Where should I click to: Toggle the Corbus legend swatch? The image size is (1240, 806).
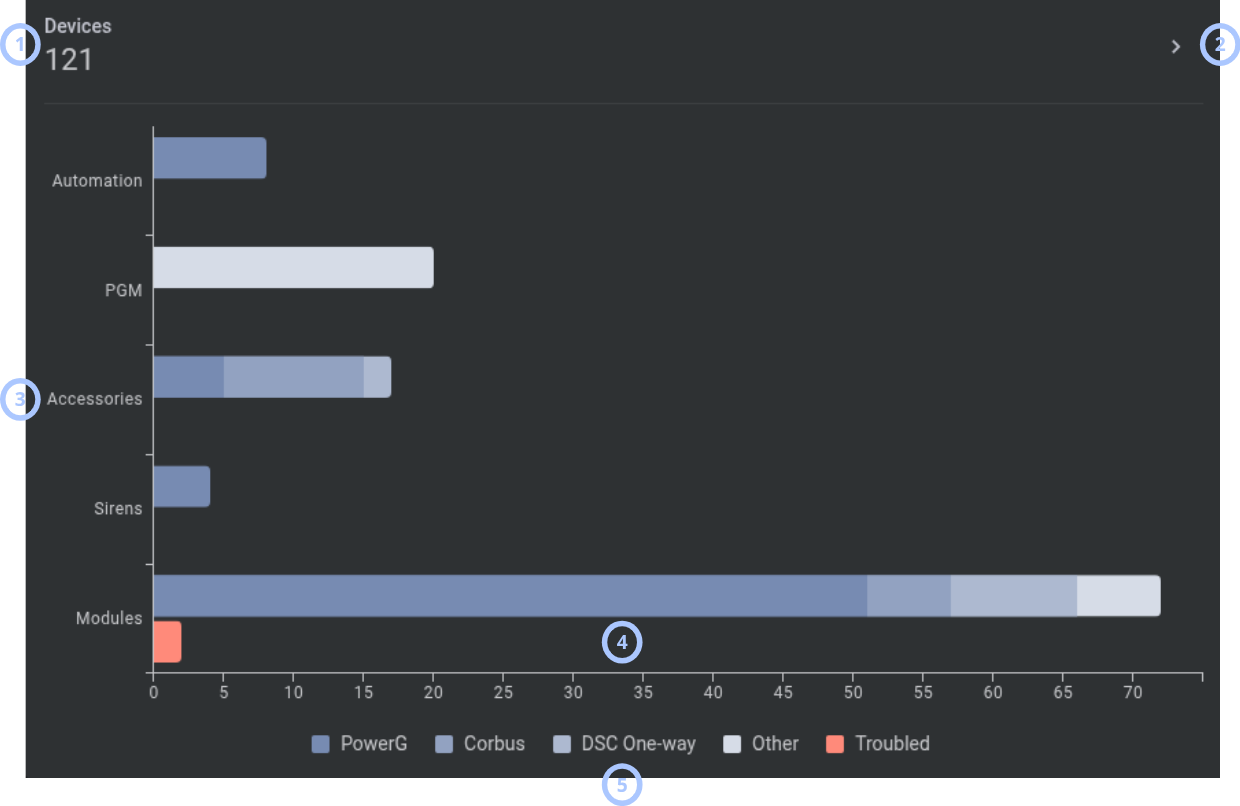click(x=445, y=744)
